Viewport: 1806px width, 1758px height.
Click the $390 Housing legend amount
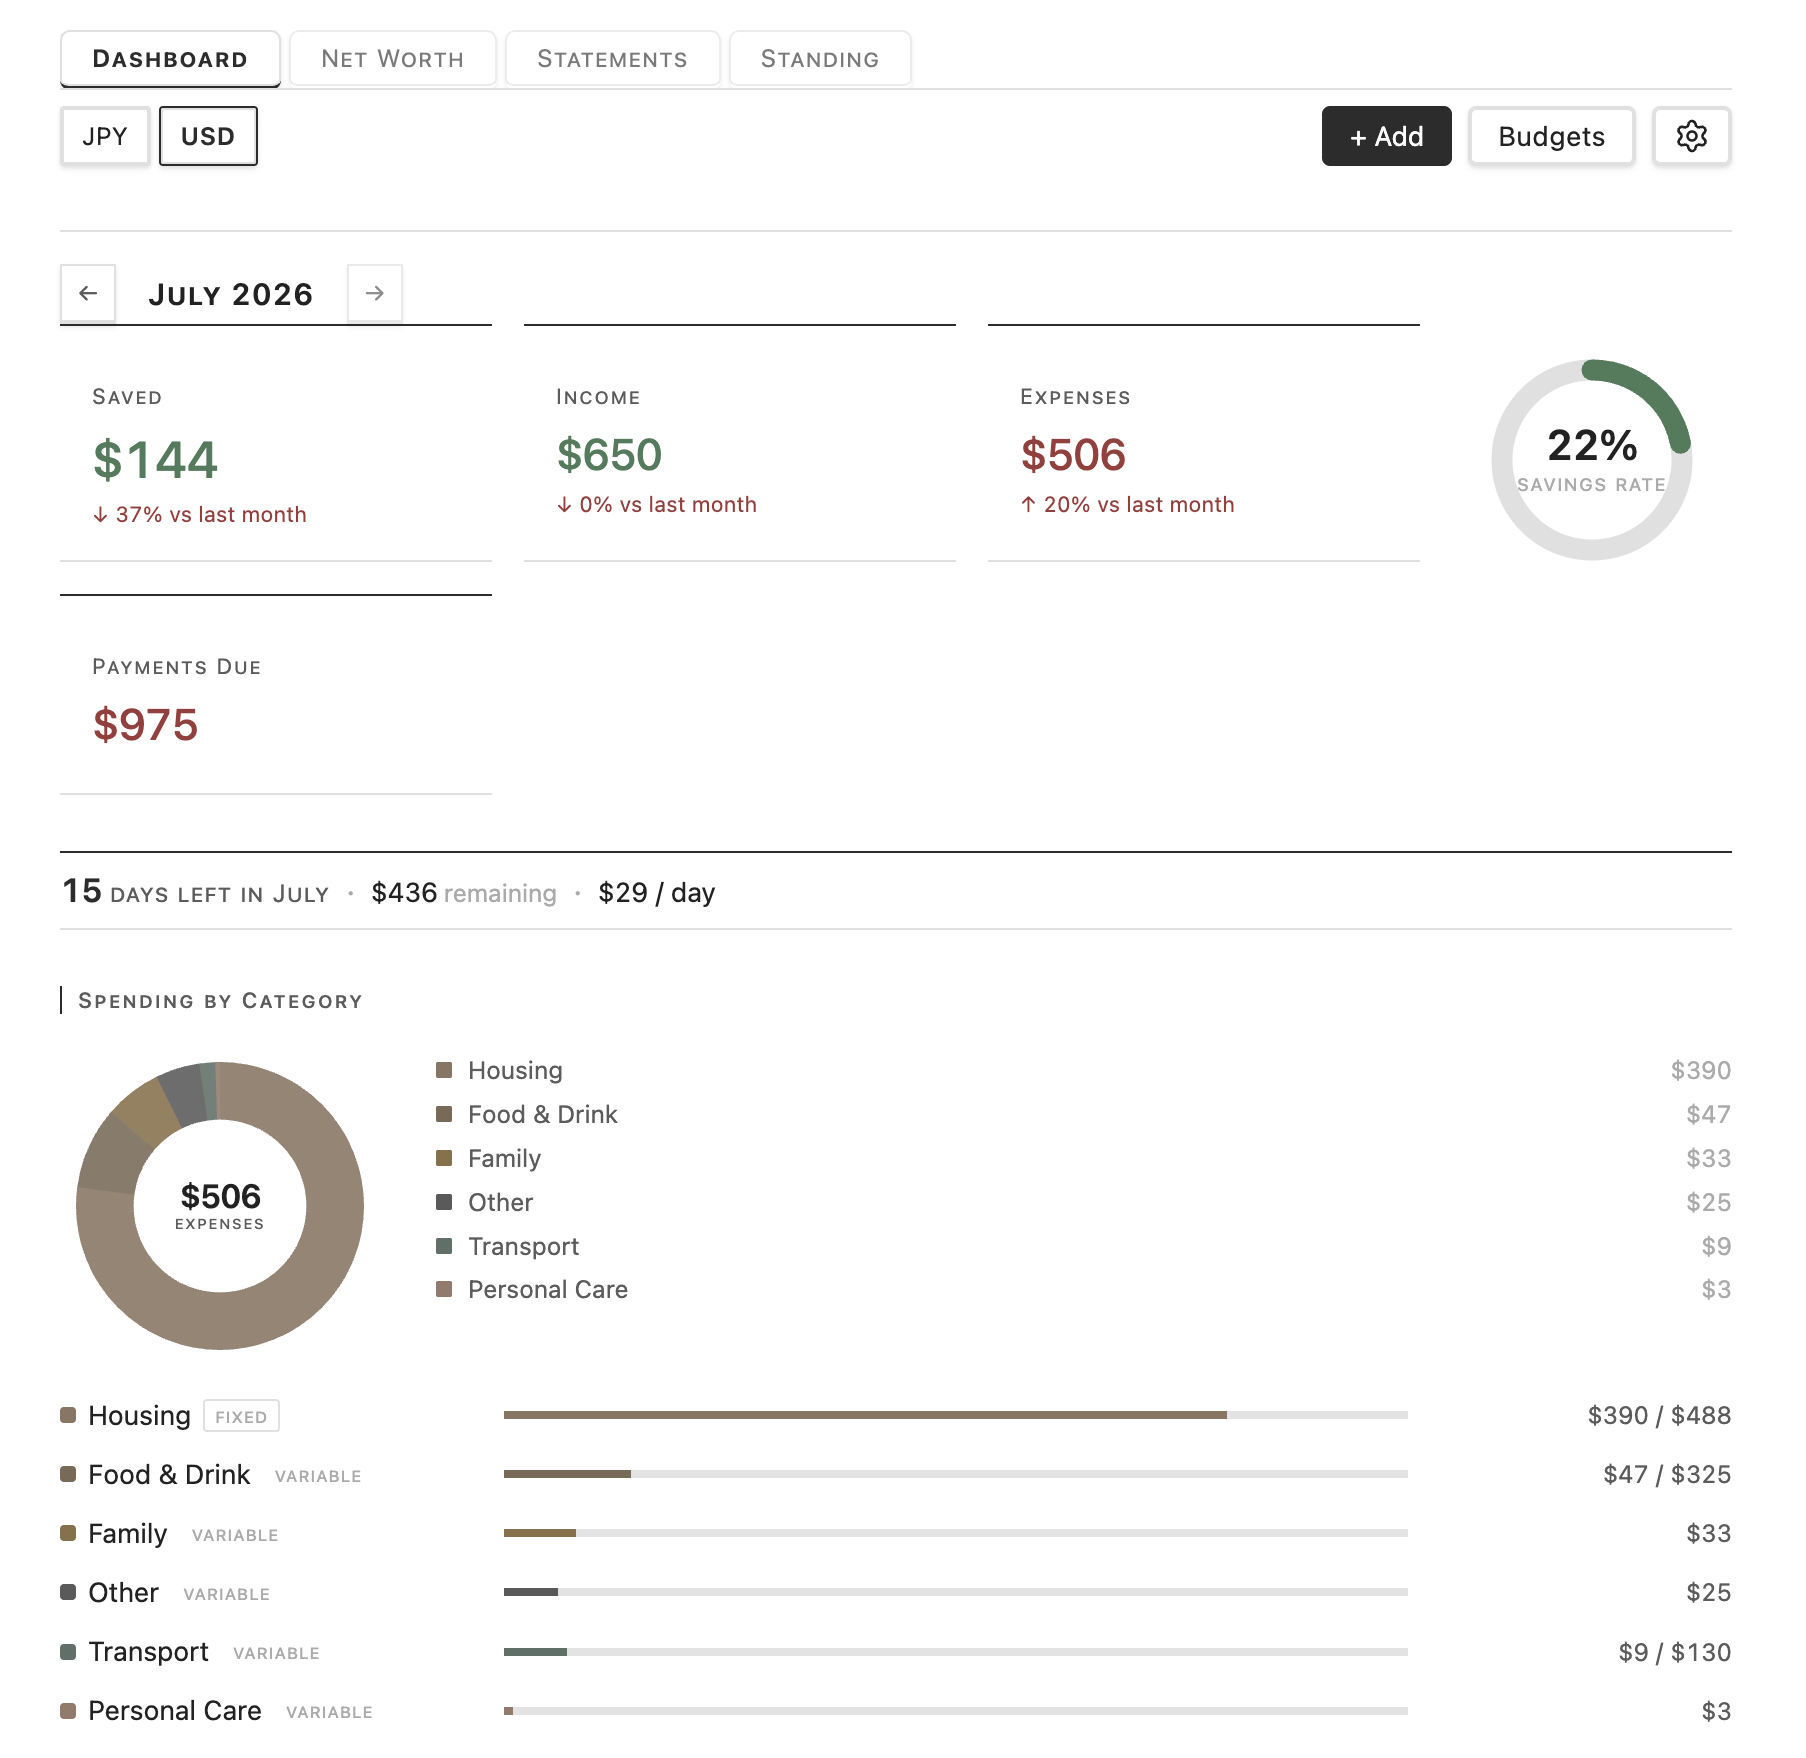[x=1700, y=1070]
